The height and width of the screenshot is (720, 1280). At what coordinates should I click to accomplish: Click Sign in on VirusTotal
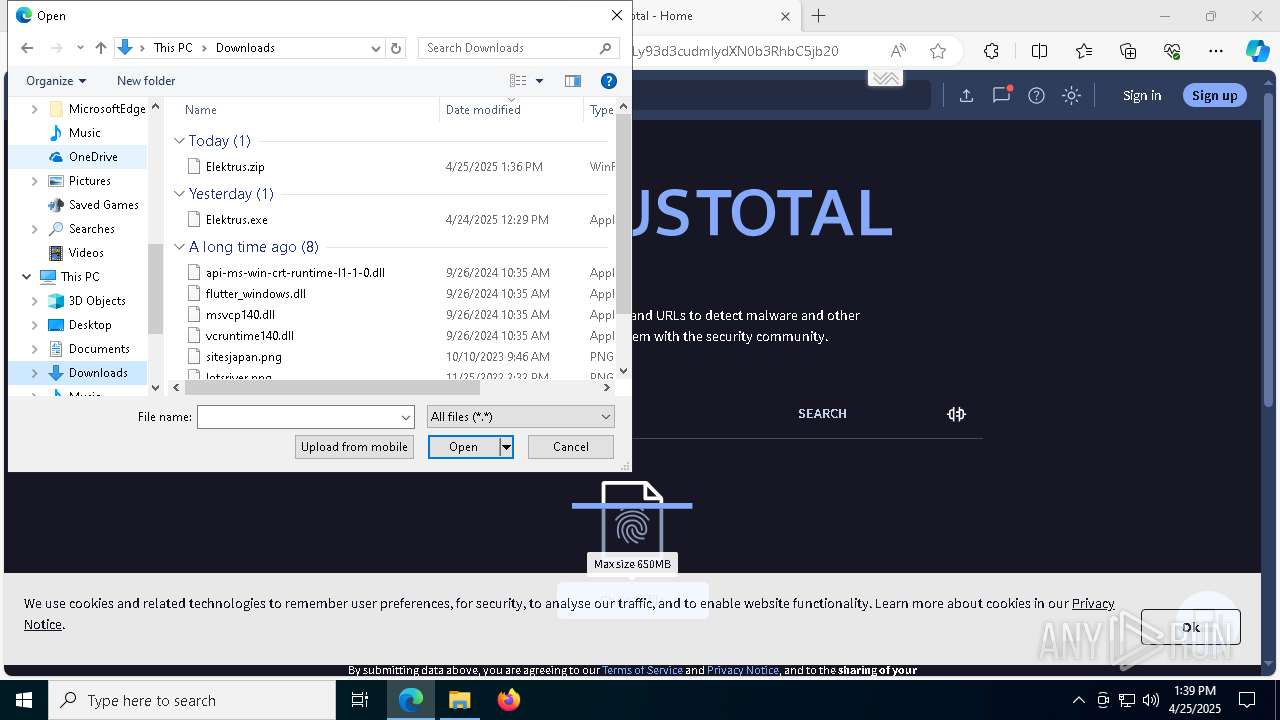(1142, 95)
